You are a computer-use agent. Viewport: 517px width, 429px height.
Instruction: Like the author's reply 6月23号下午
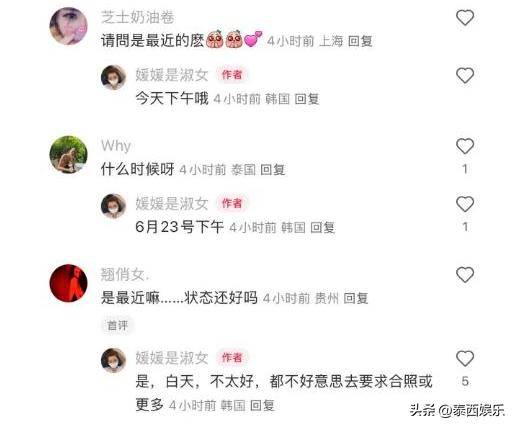(465, 204)
